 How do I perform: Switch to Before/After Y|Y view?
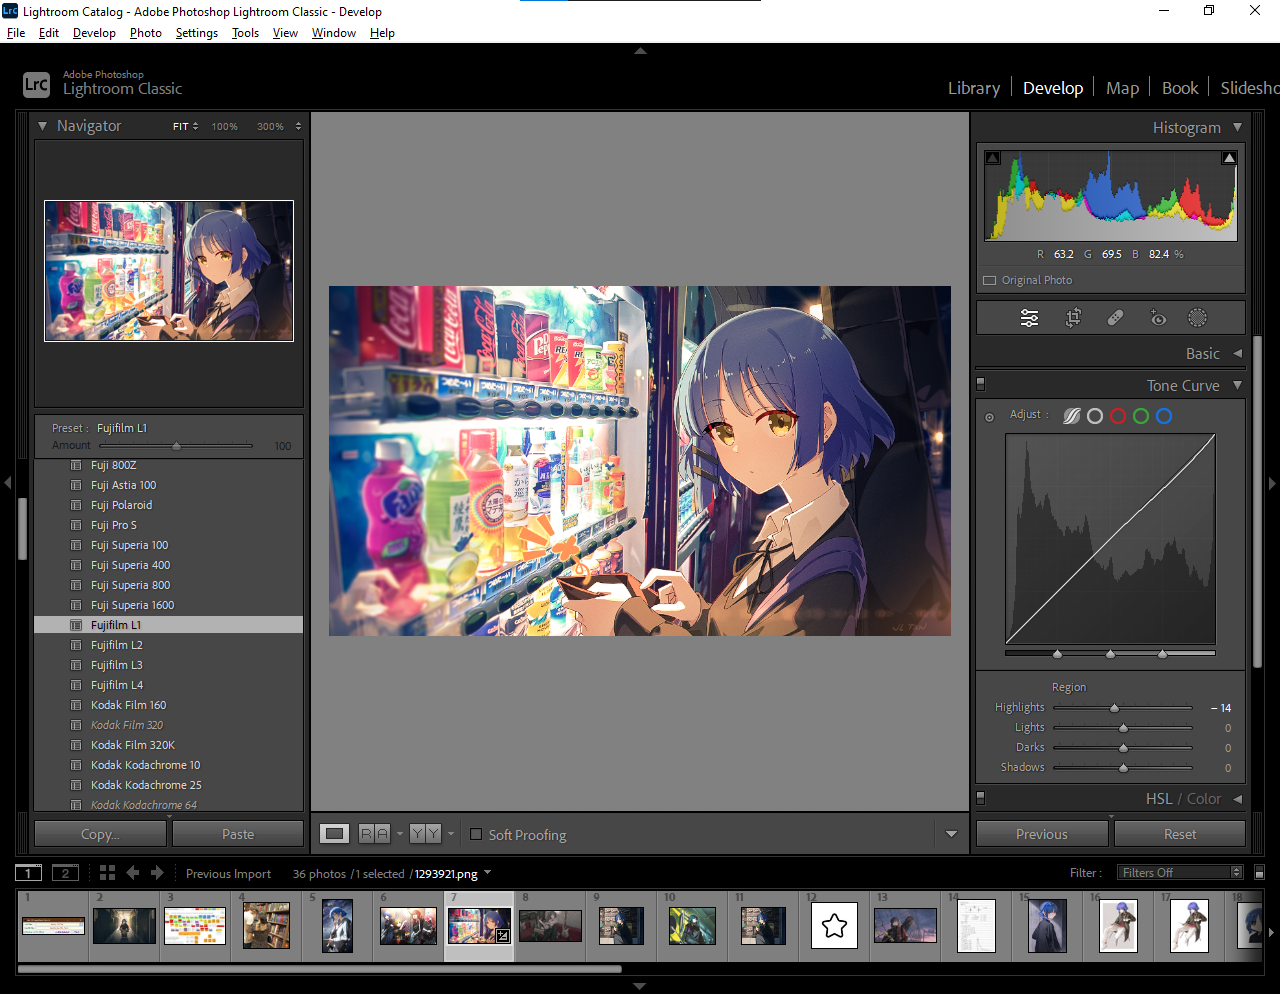(x=425, y=833)
